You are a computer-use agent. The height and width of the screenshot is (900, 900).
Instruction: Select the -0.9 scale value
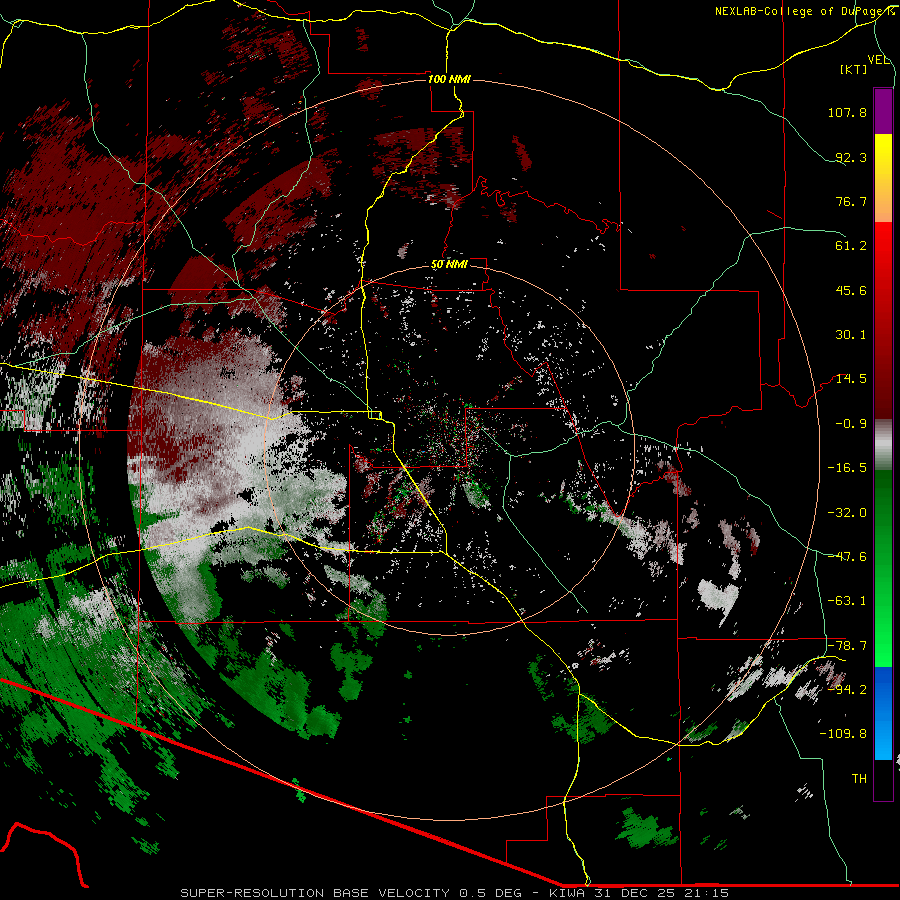pos(851,424)
